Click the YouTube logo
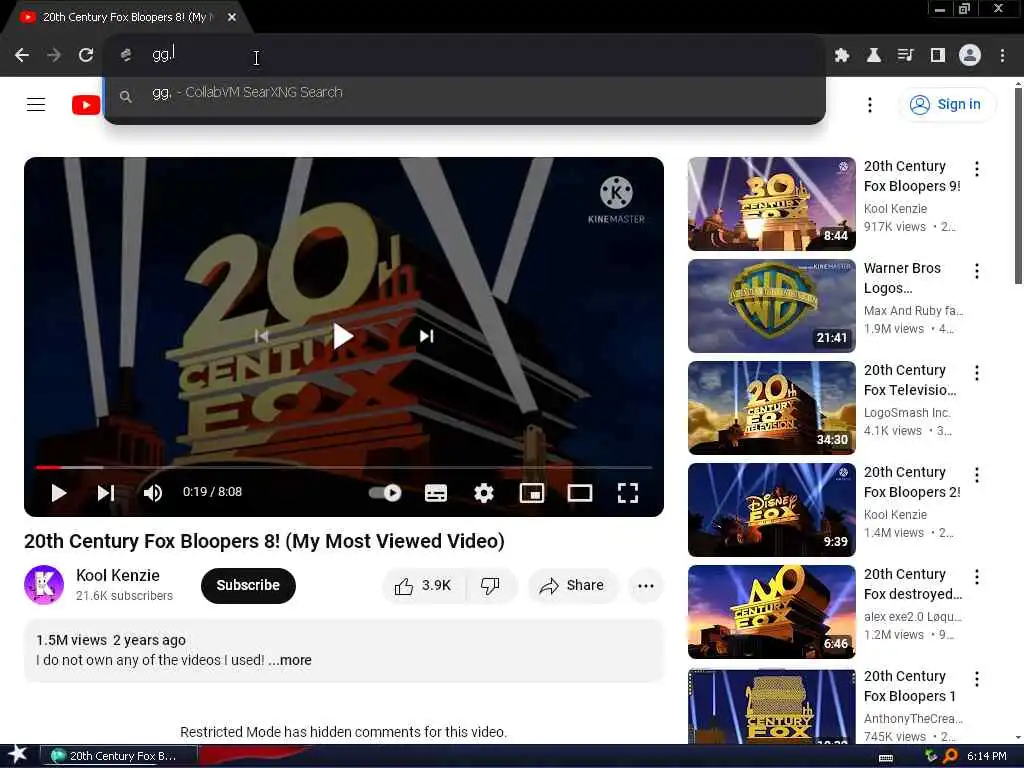 (86, 104)
